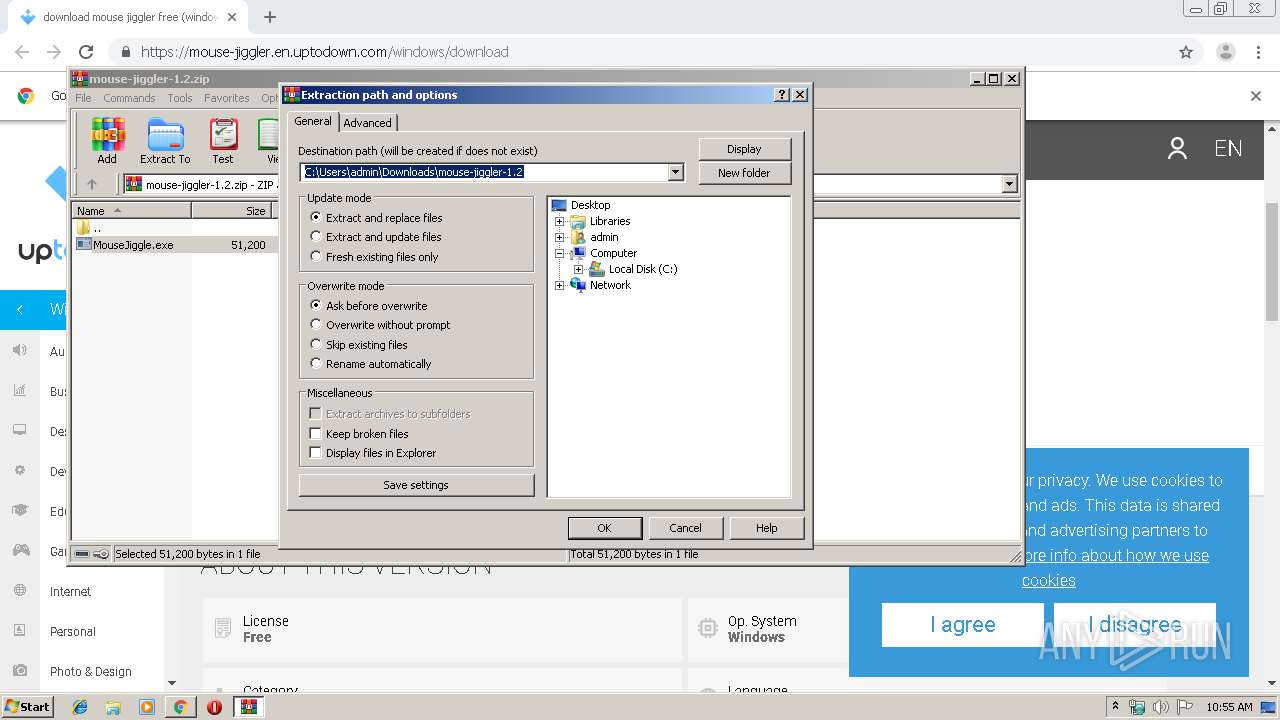Click the Display button
1280x720 pixels.
click(x=744, y=149)
